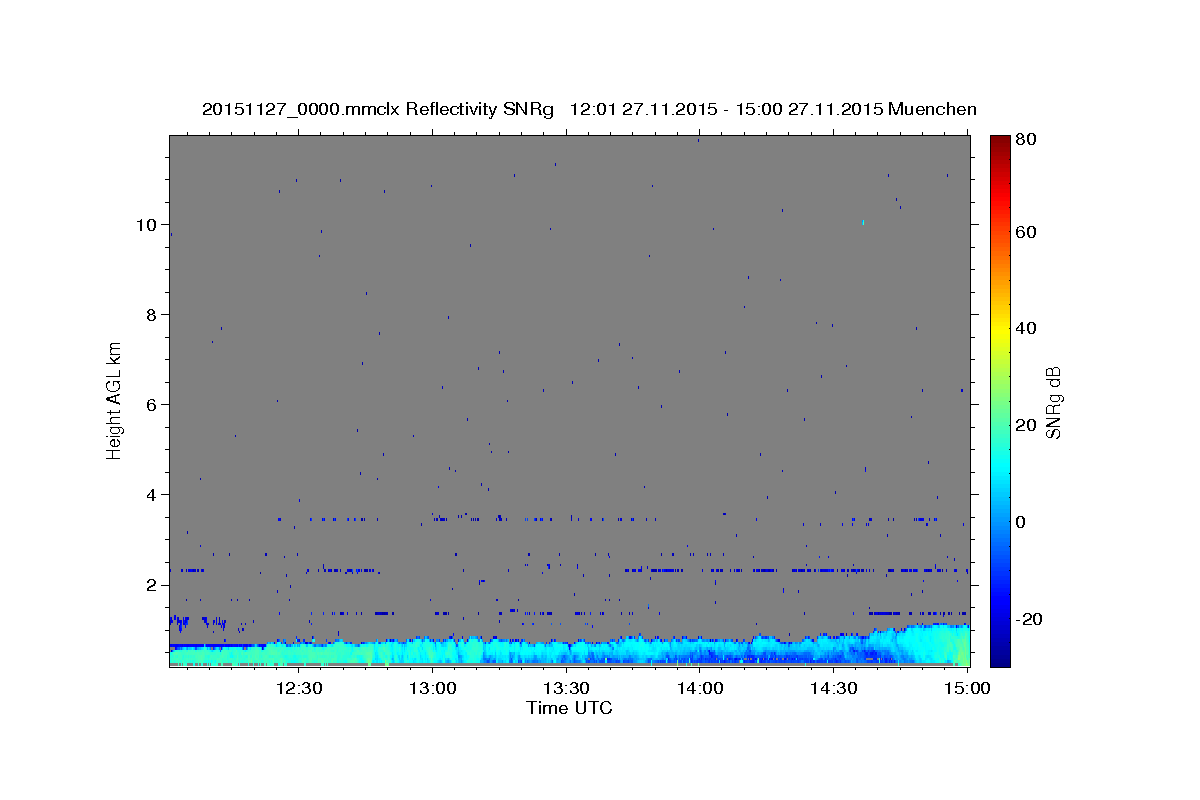This screenshot has width=1200, height=800.
Task: Click the colorbar value -20
Action: [1029, 619]
